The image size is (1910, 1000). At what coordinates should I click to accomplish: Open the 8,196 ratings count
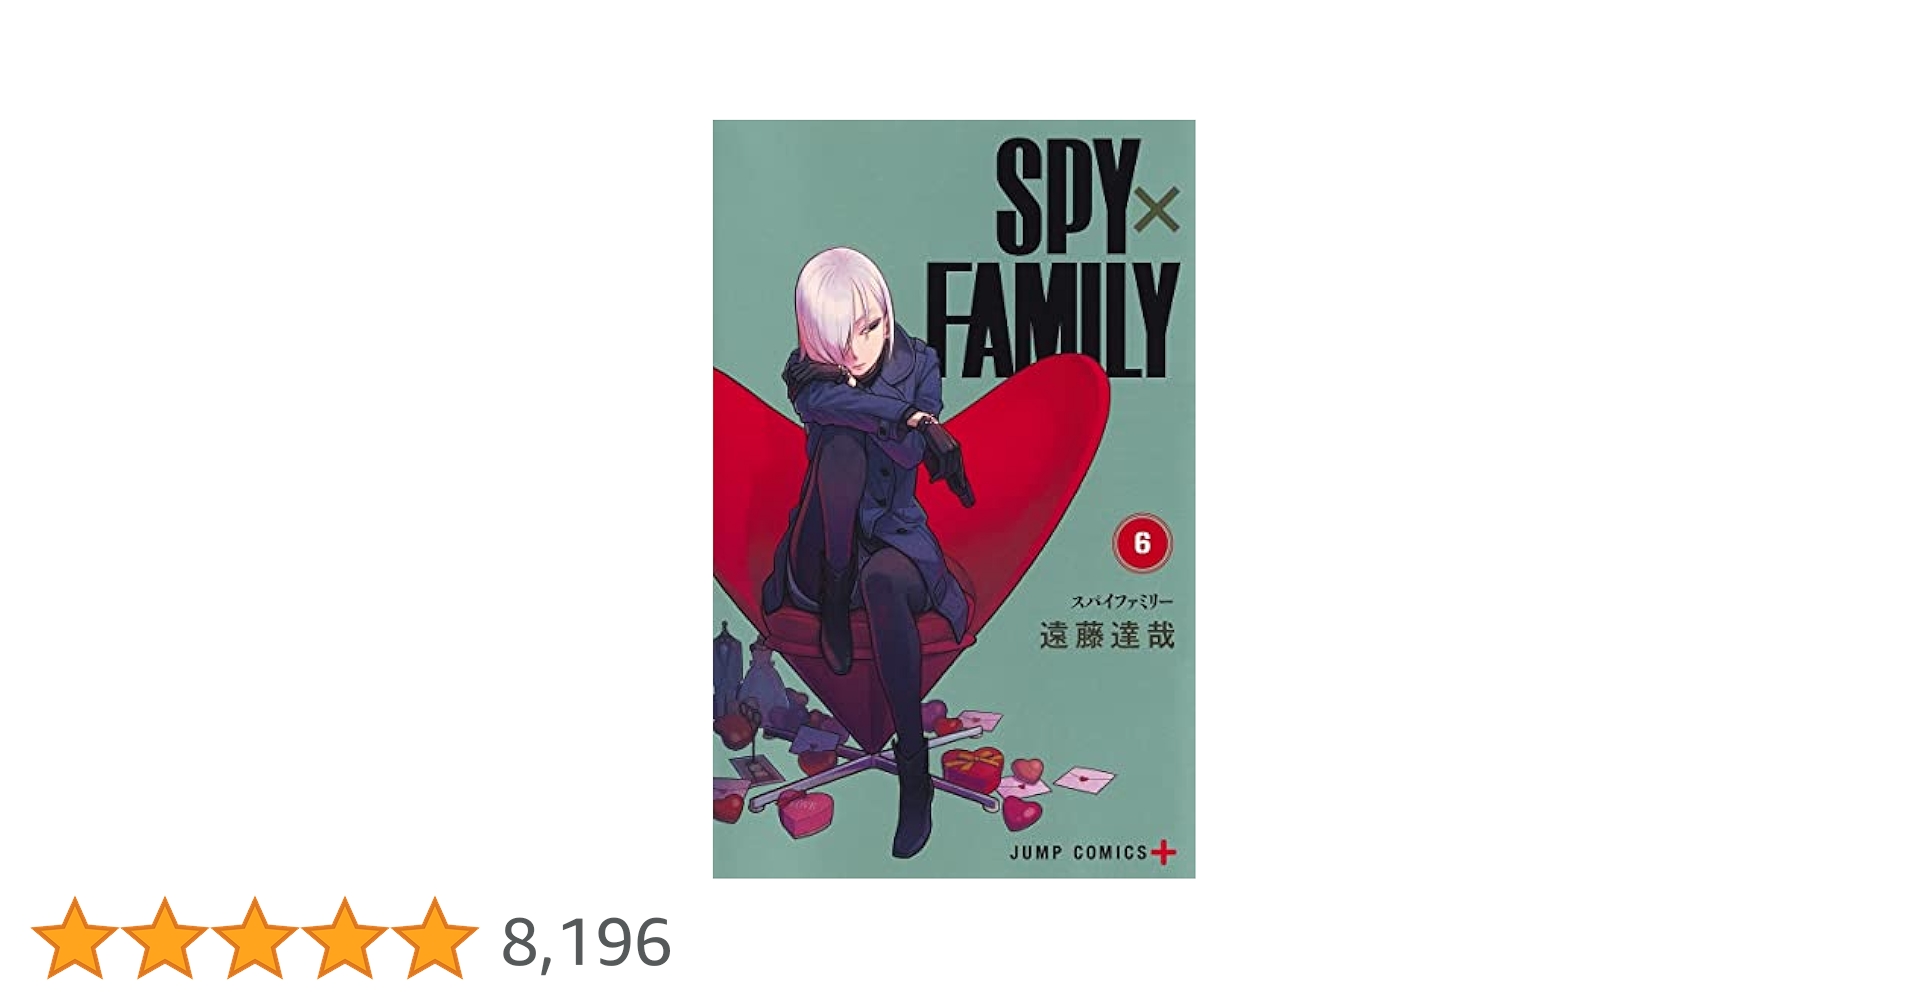coord(586,943)
